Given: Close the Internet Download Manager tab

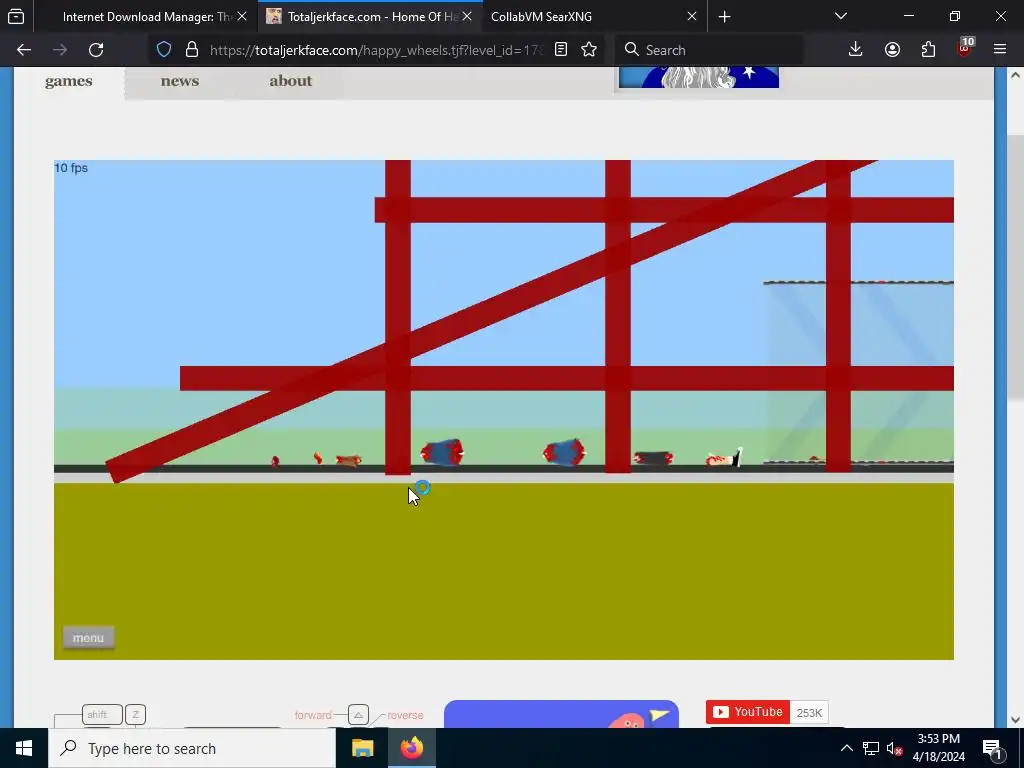Looking at the screenshot, I should pyautogui.click(x=242, y=16).
